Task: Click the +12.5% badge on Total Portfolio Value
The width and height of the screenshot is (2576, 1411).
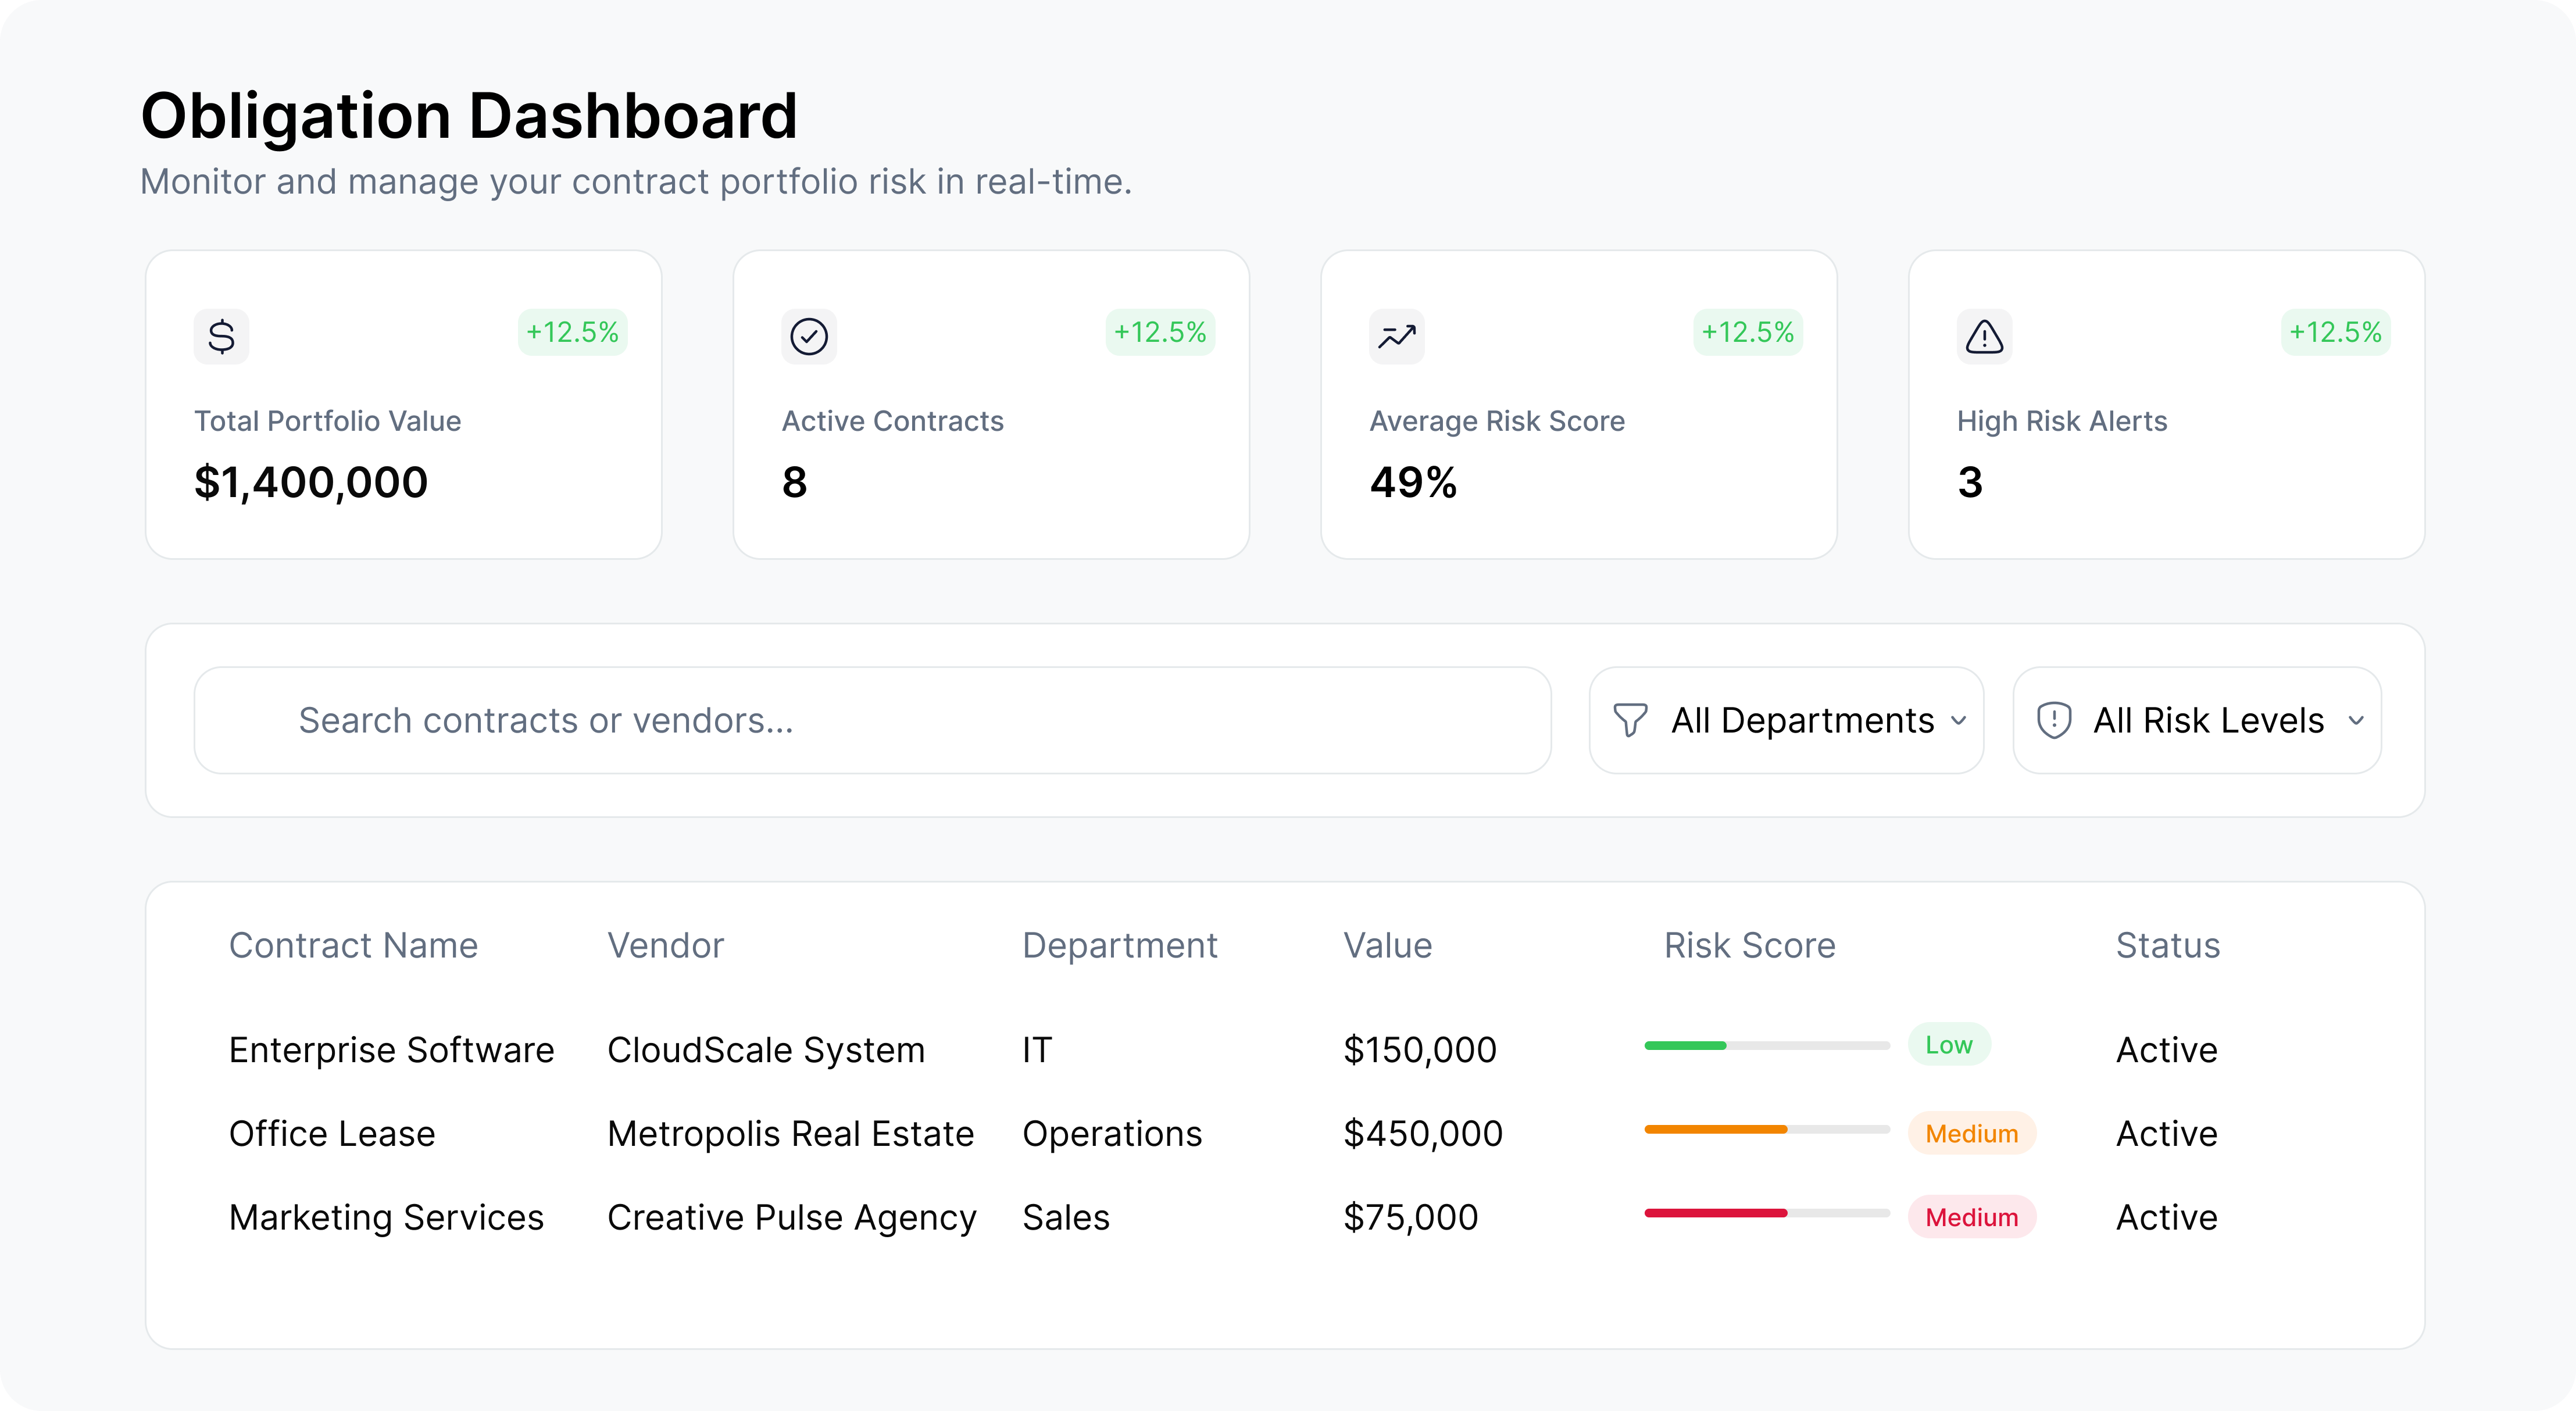Action: coord(572,332)
